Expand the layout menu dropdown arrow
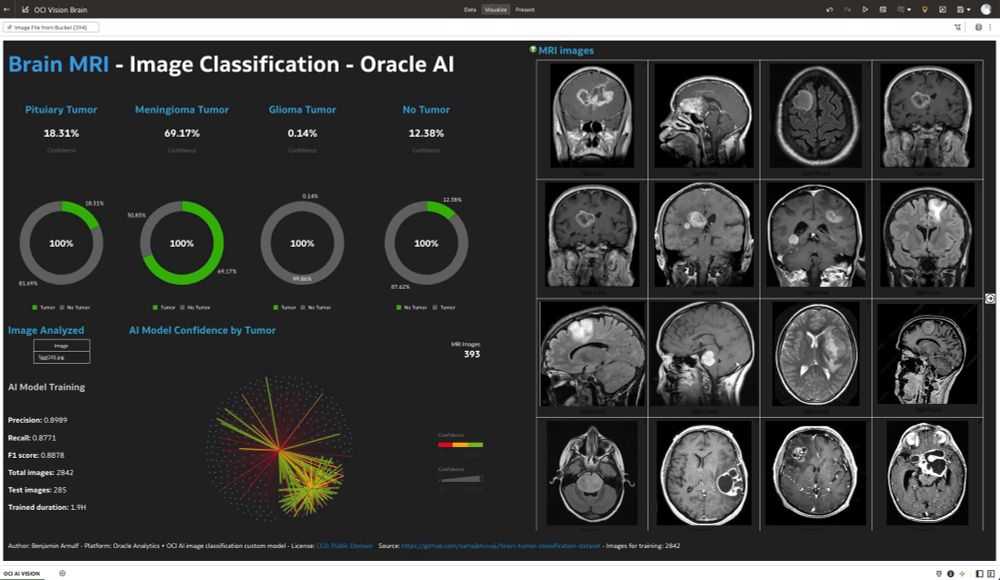 click(909, 10)
